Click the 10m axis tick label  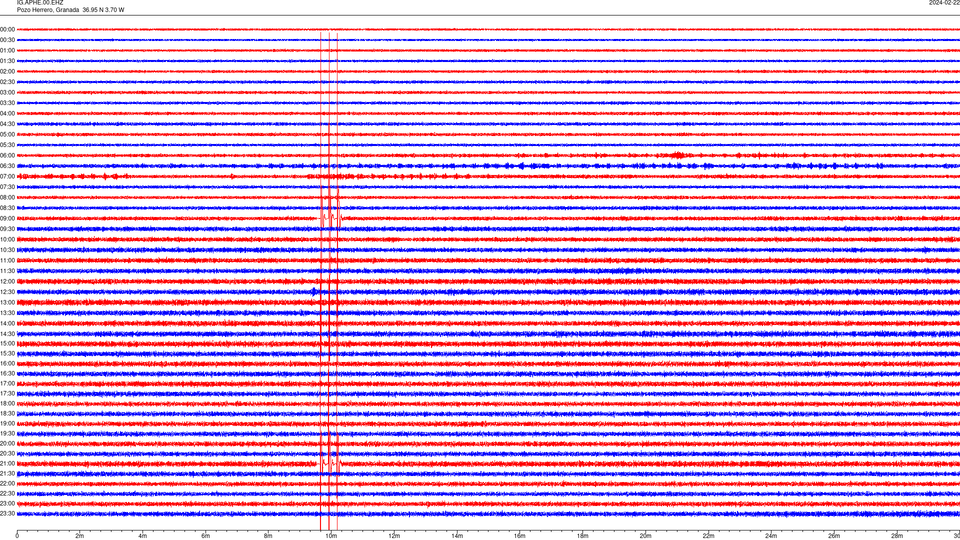(331, 536)
